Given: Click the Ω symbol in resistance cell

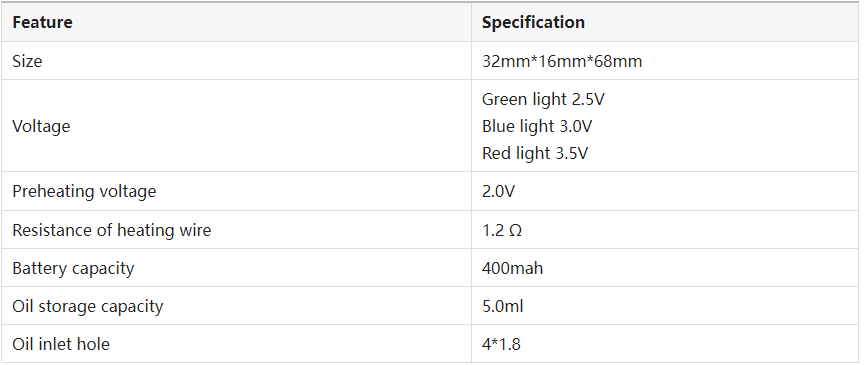Looking at the screenshot, I should pos(515,230).
